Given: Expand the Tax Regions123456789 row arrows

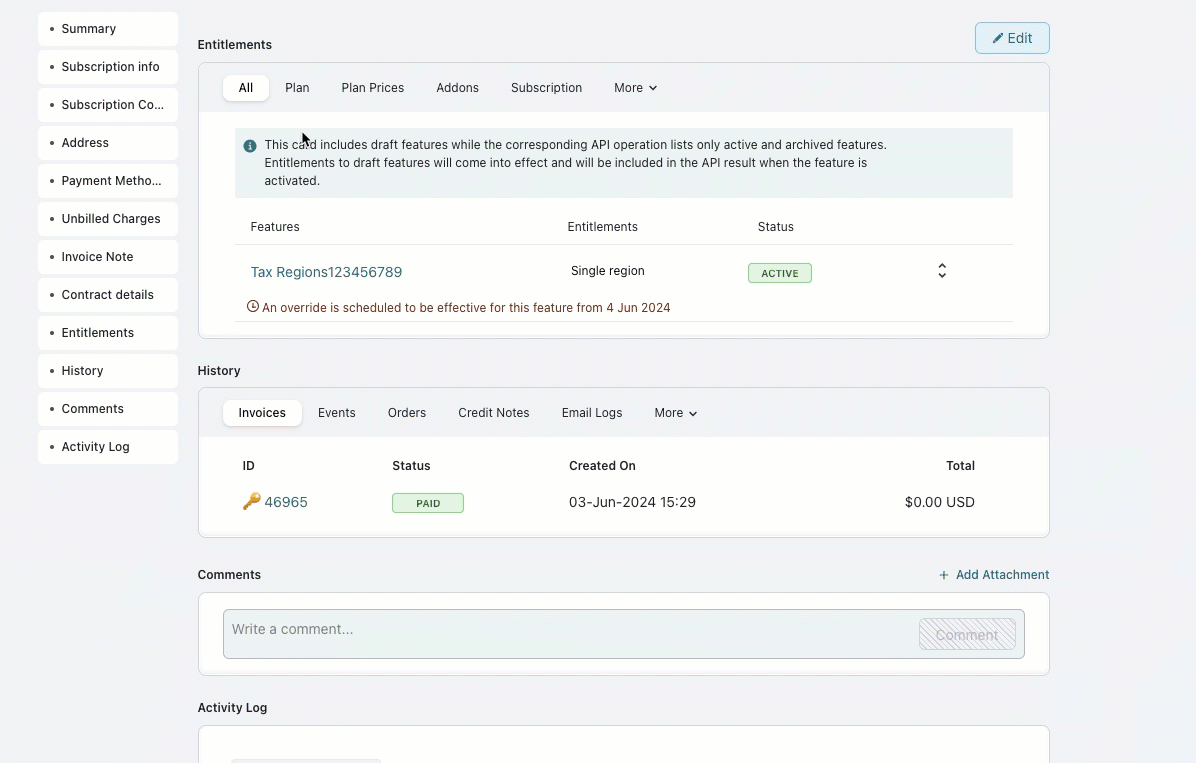Looking at the screenshot, I should coord(942,271).
